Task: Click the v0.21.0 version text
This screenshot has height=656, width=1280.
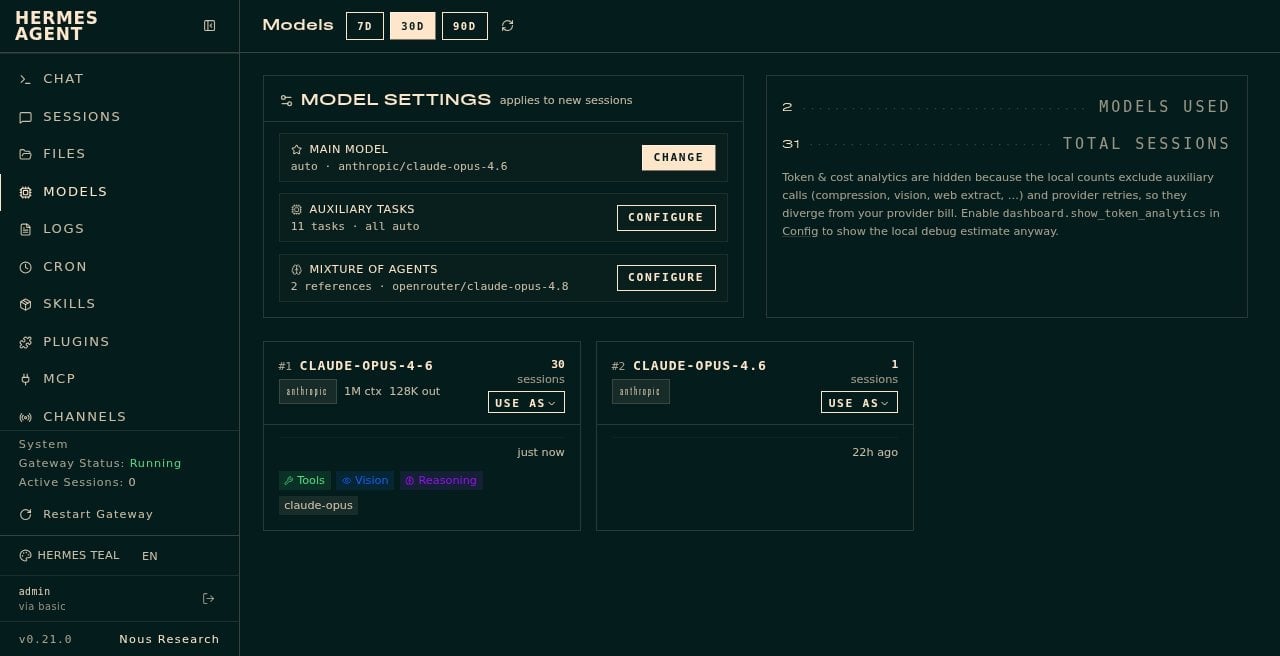Action: [x=45, y=639]
